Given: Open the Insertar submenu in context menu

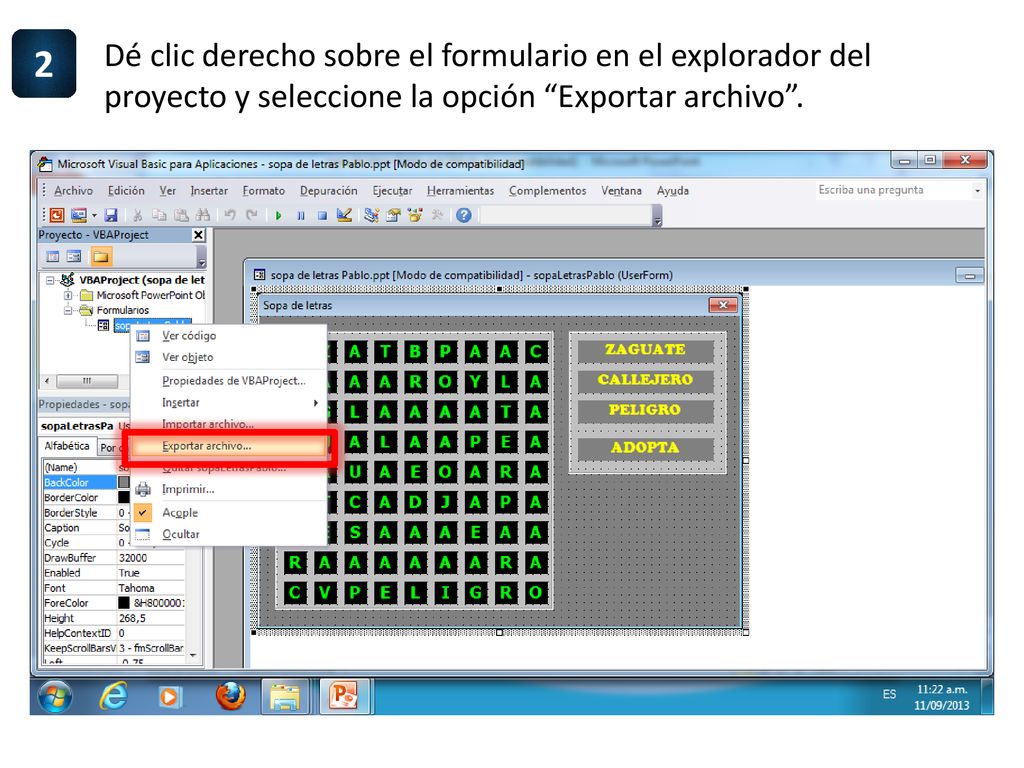Looking at the screenshot, I should click(x=229, y=403).
